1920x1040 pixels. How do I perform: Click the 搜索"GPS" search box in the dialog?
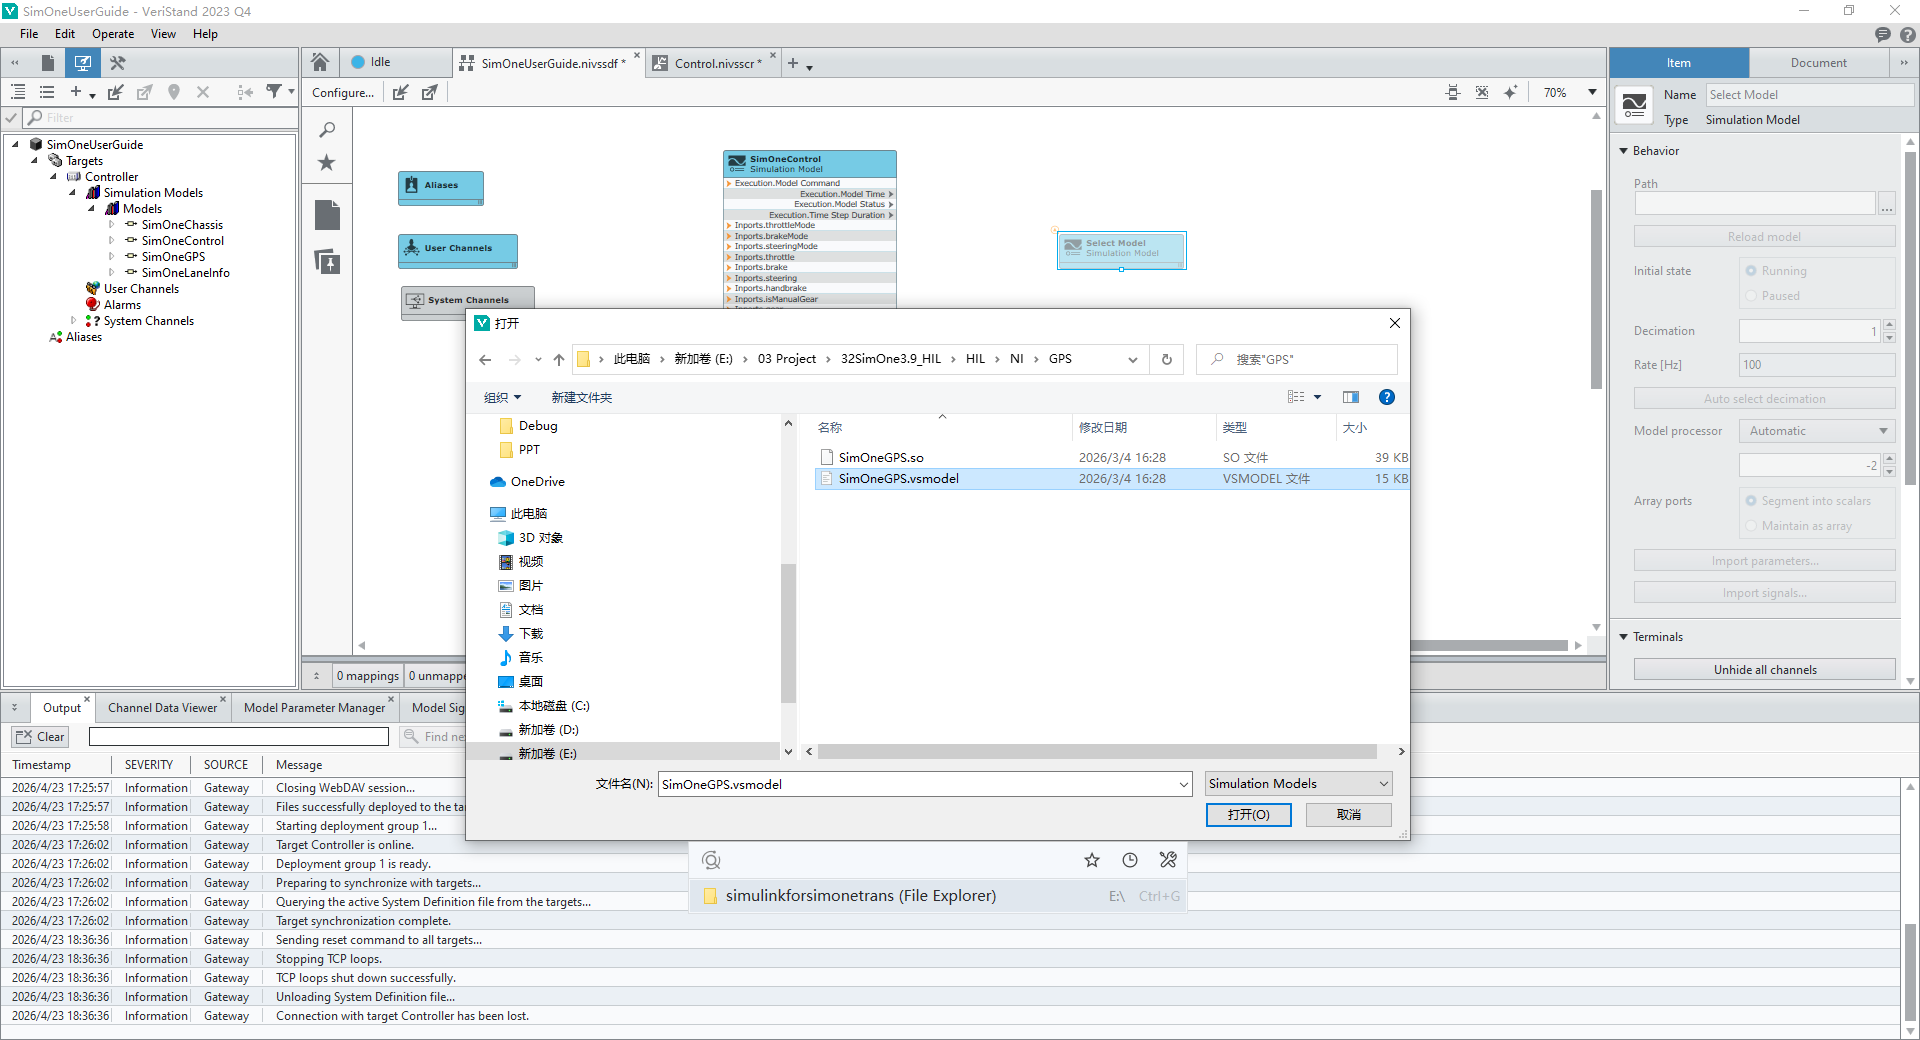point(1297,359)
